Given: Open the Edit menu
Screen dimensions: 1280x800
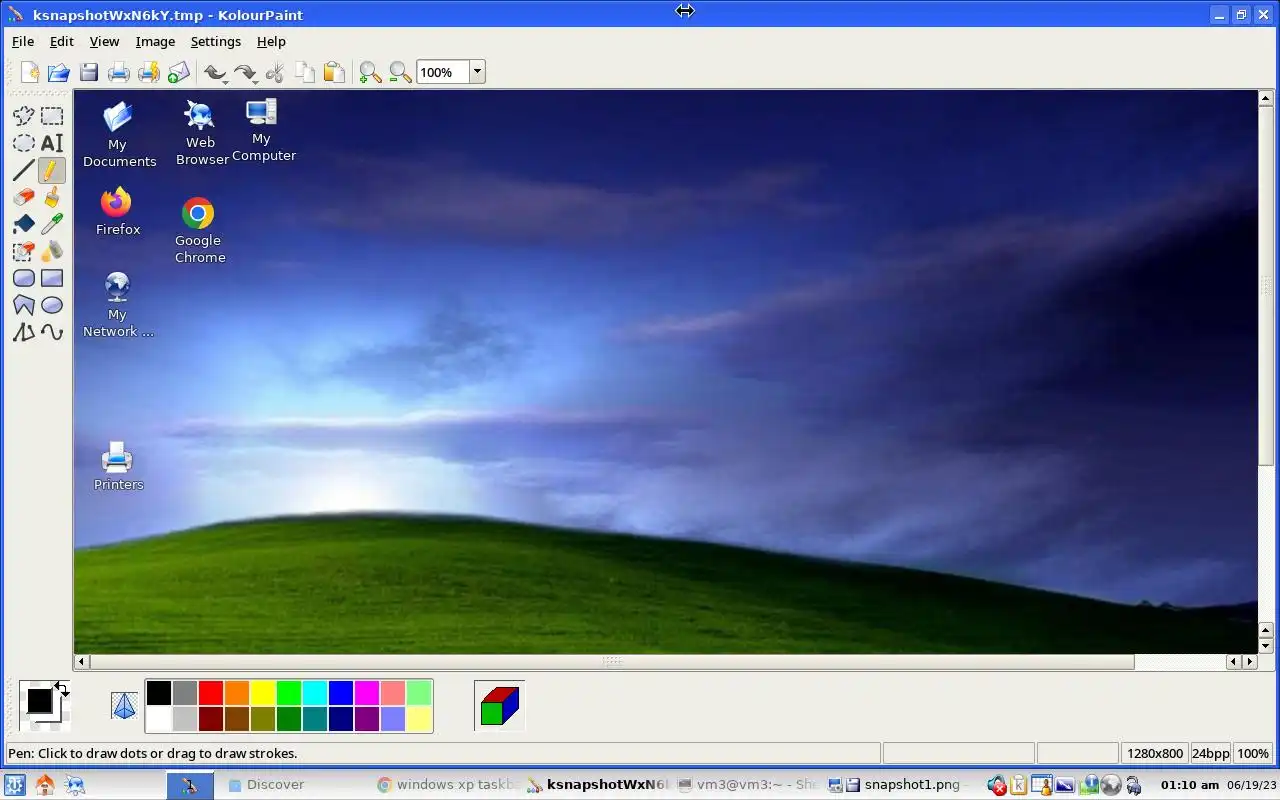Looking at the screenshot, I should coord(62,41).
